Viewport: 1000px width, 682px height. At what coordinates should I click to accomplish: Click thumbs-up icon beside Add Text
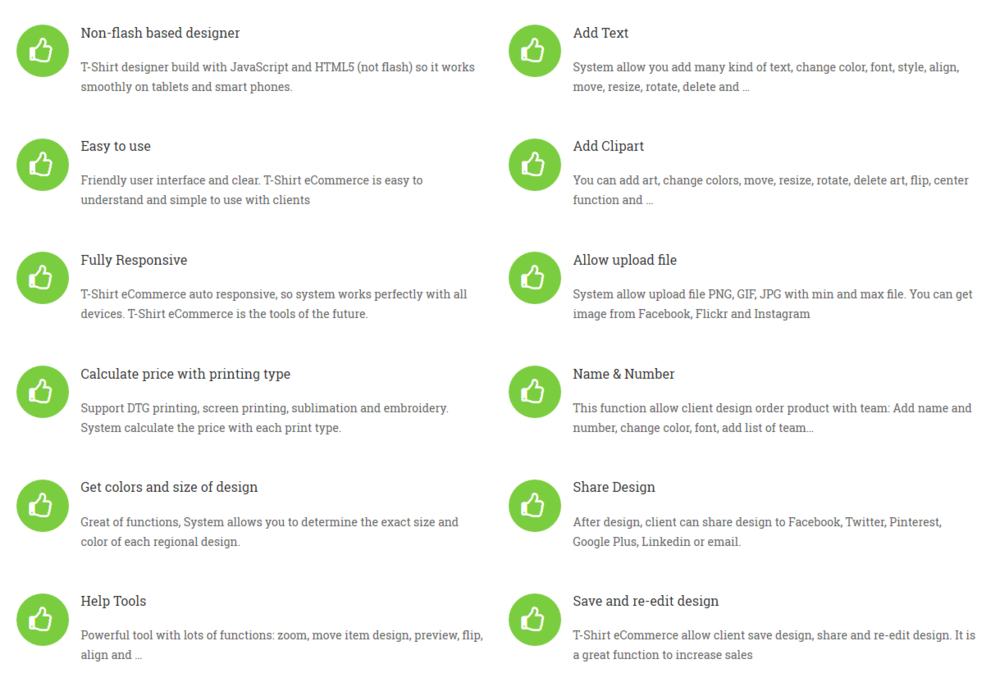point(534,50)
